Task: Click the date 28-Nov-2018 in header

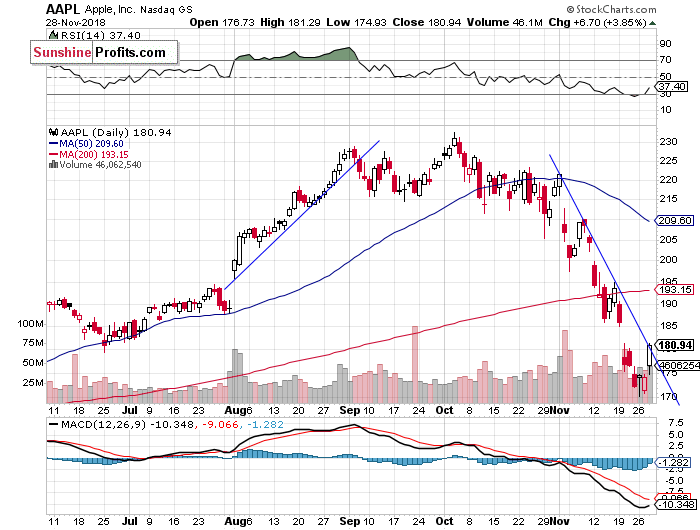Action: coord(75,22)
